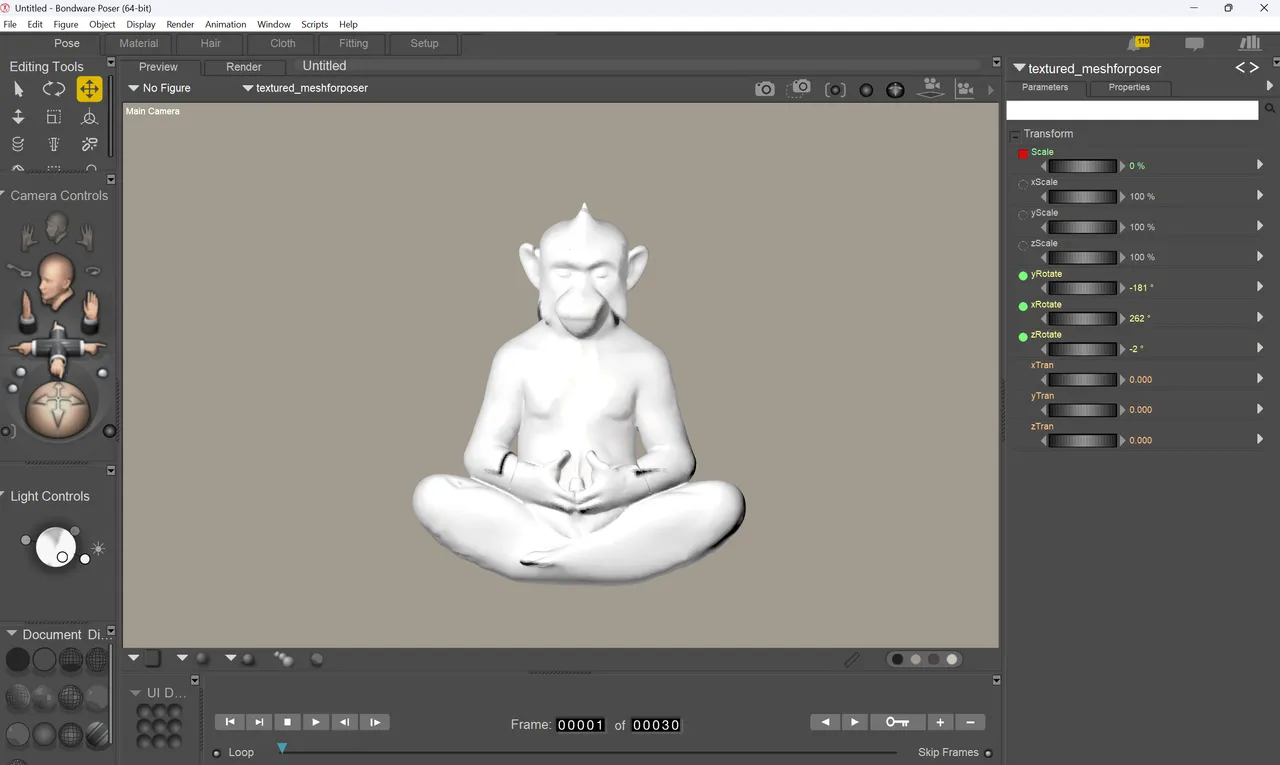Toggle the yRotate green animation indicator
The height and width of the screenshot is (765, 1280).
pyautogui.click(x=1023, y=275)
